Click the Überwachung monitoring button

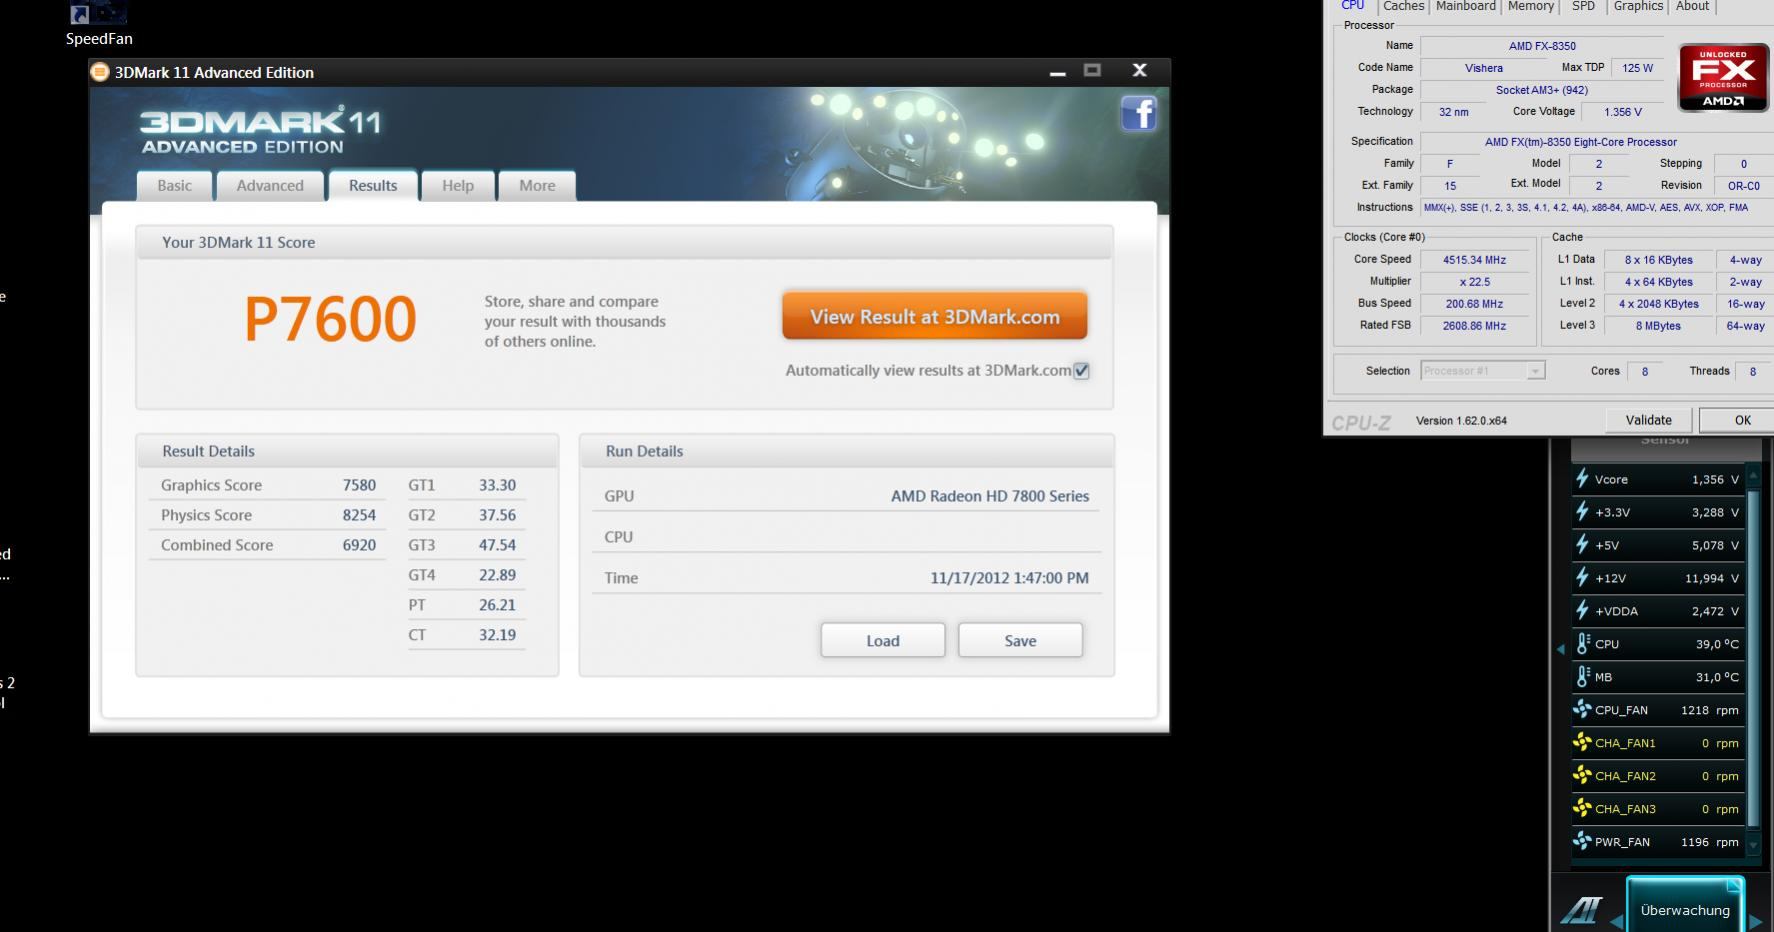pyautogui.click(x=1685, y=904)
